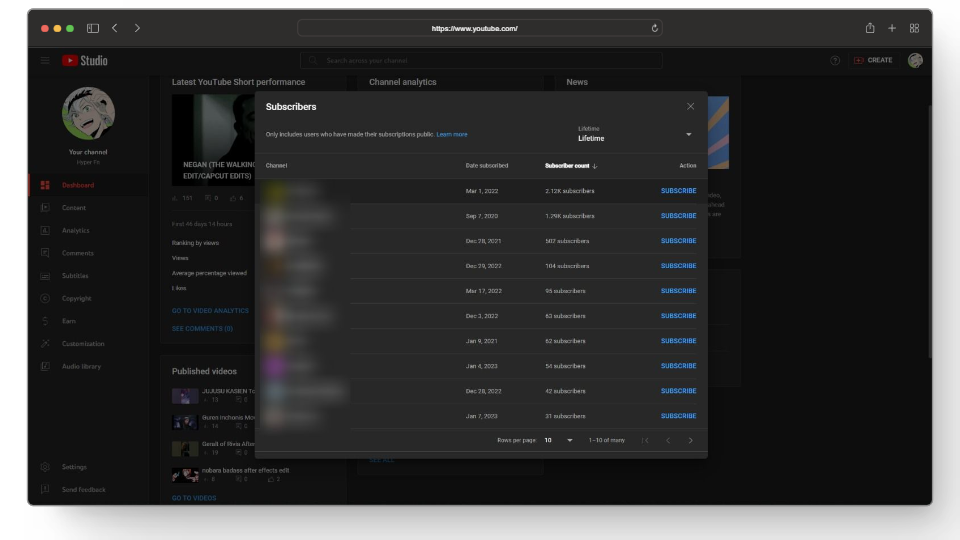Open Copyright in the sidebar
960x540 pixels.
point(76,298)
